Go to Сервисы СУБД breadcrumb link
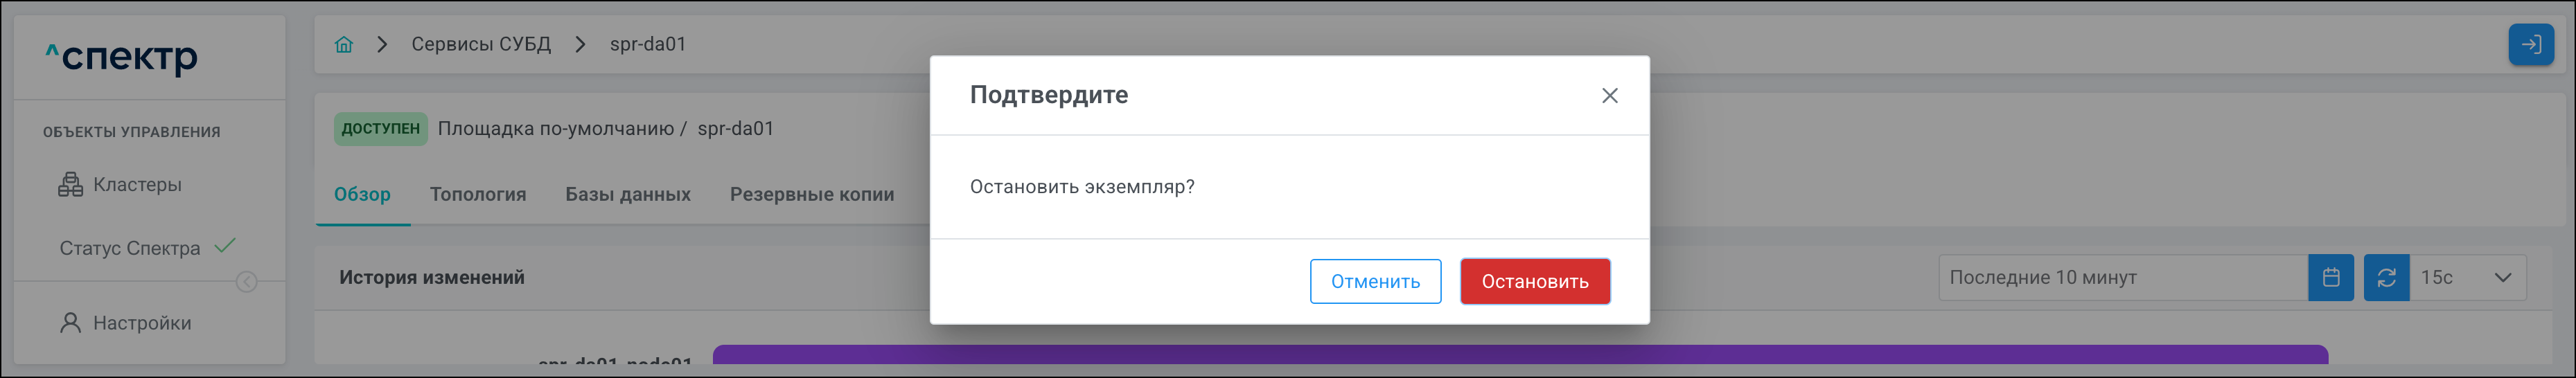2576x378 pixels. pyautogui.click(x=481, y=44)
